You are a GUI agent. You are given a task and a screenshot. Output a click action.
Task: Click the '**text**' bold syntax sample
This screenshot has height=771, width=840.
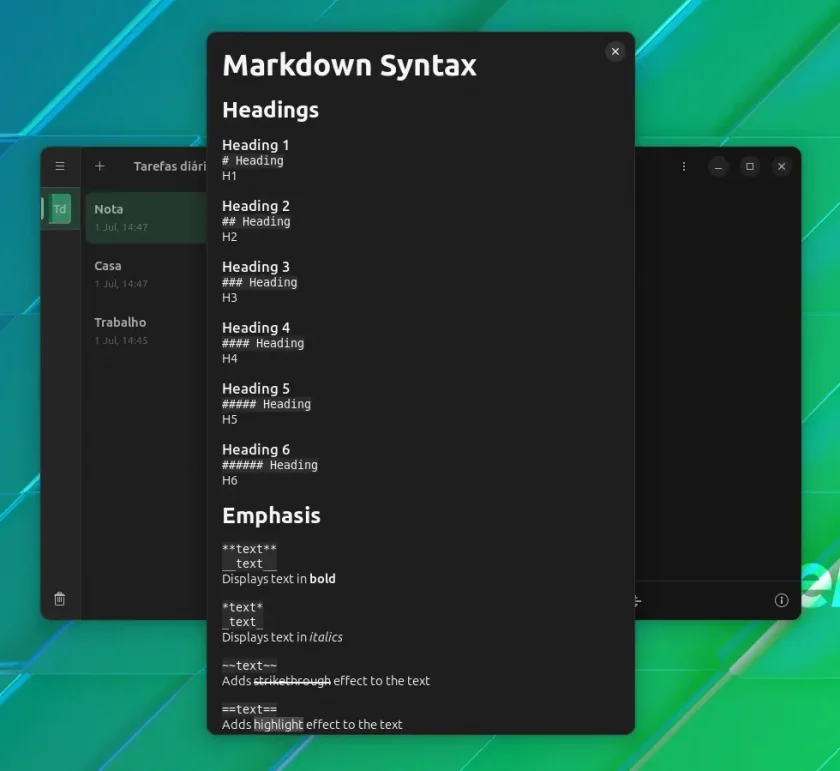(x=249, y=549)
